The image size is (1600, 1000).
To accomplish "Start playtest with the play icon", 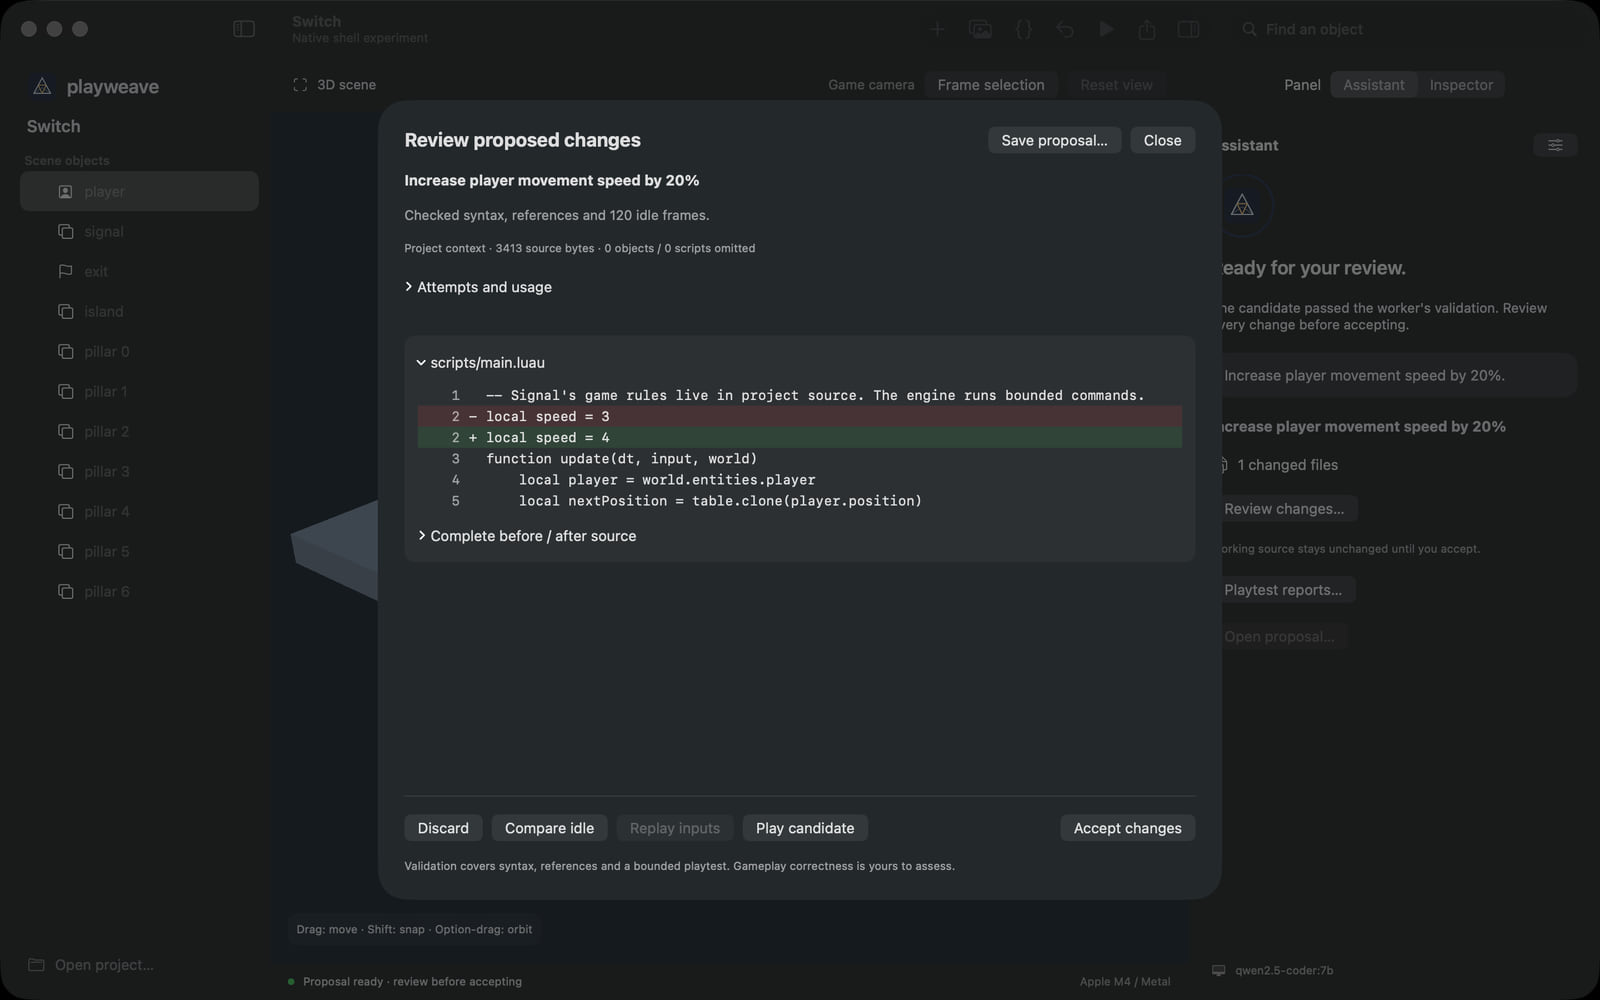I will [1106, 29].
